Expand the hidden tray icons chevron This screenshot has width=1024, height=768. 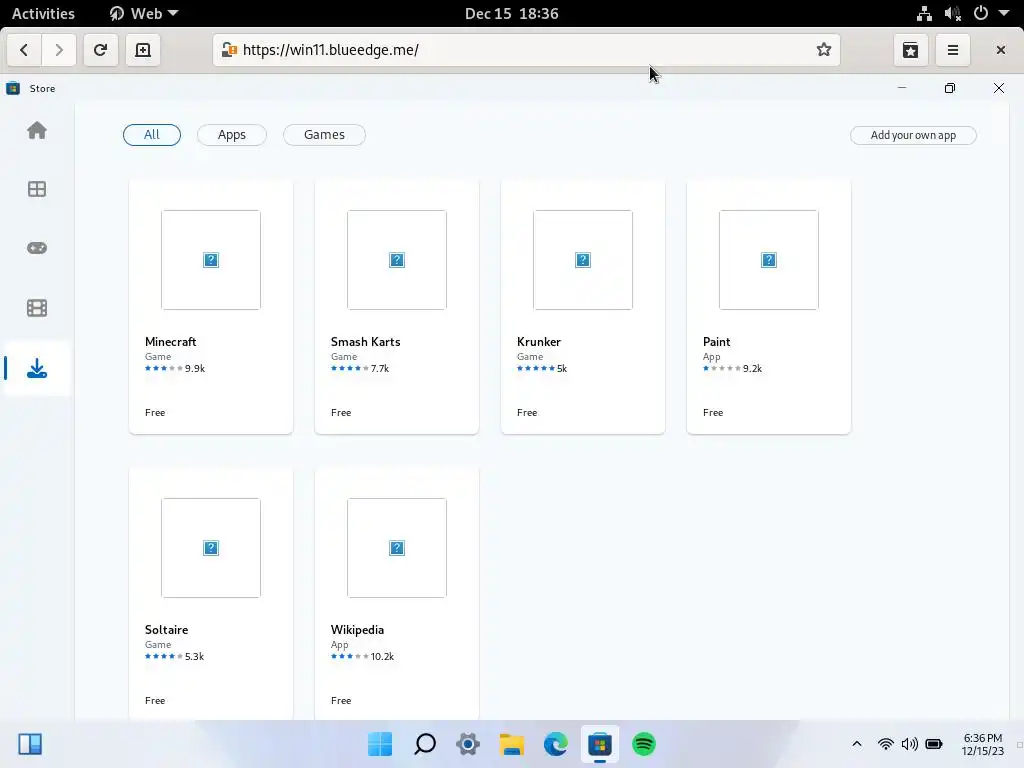coord(857,744)
